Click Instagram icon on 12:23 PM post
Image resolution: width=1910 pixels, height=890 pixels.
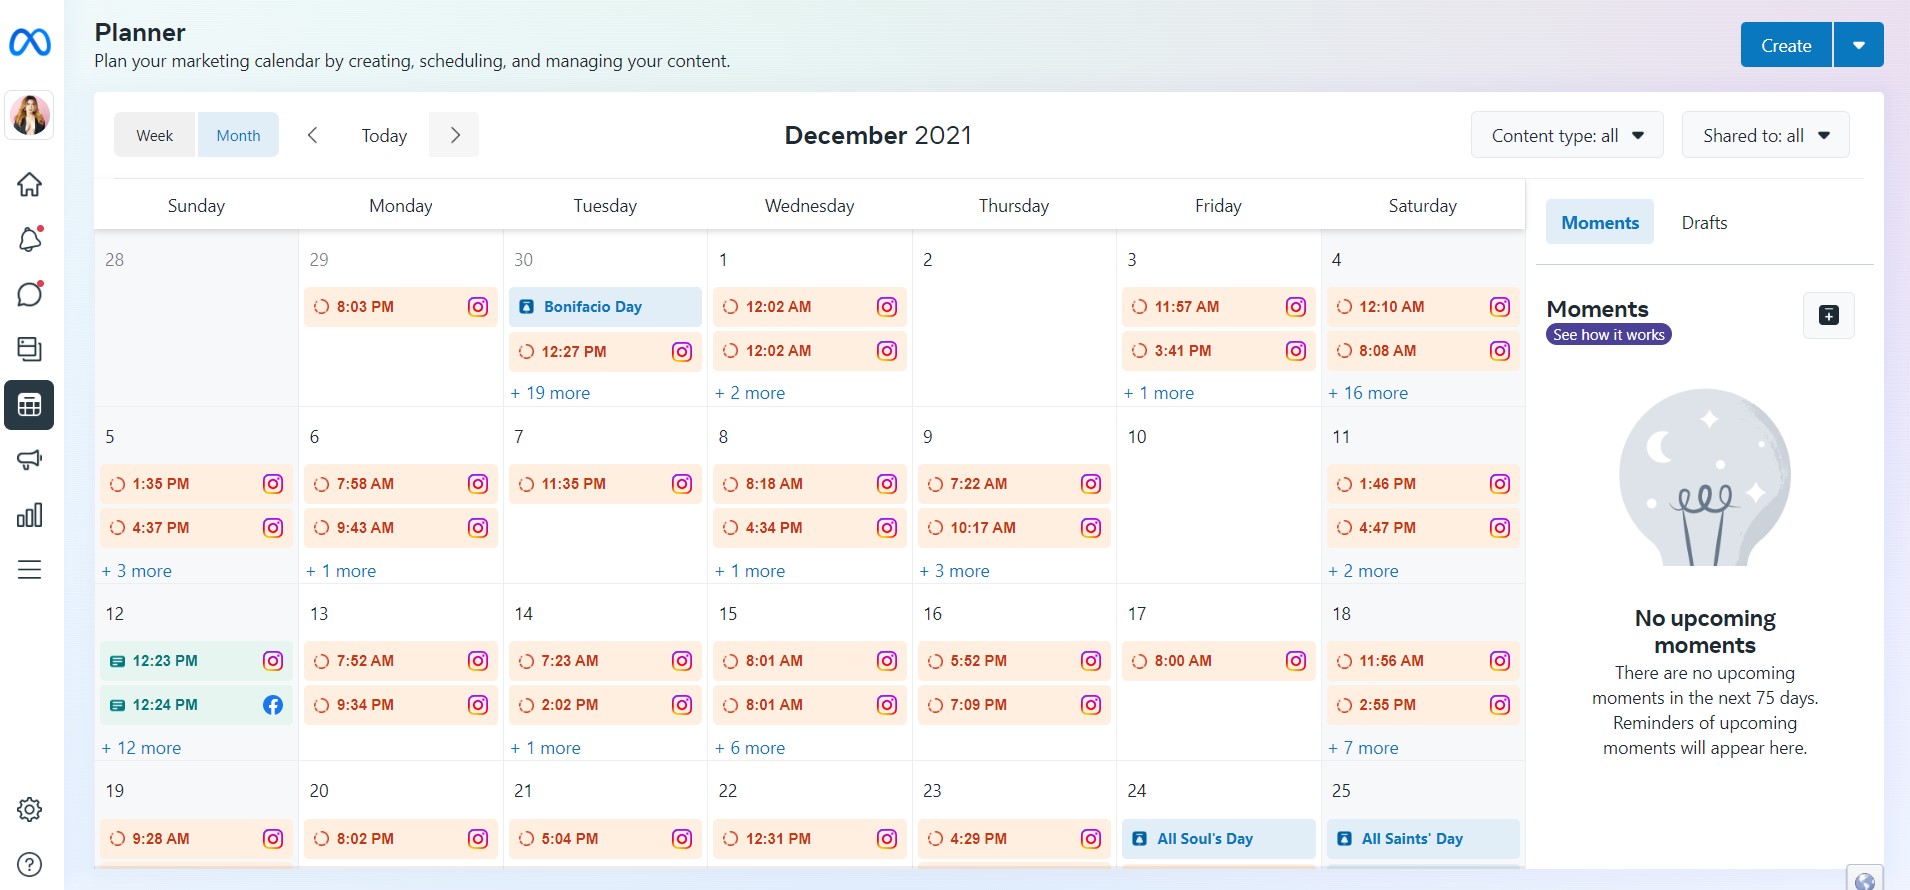click(x=273, y=661)
